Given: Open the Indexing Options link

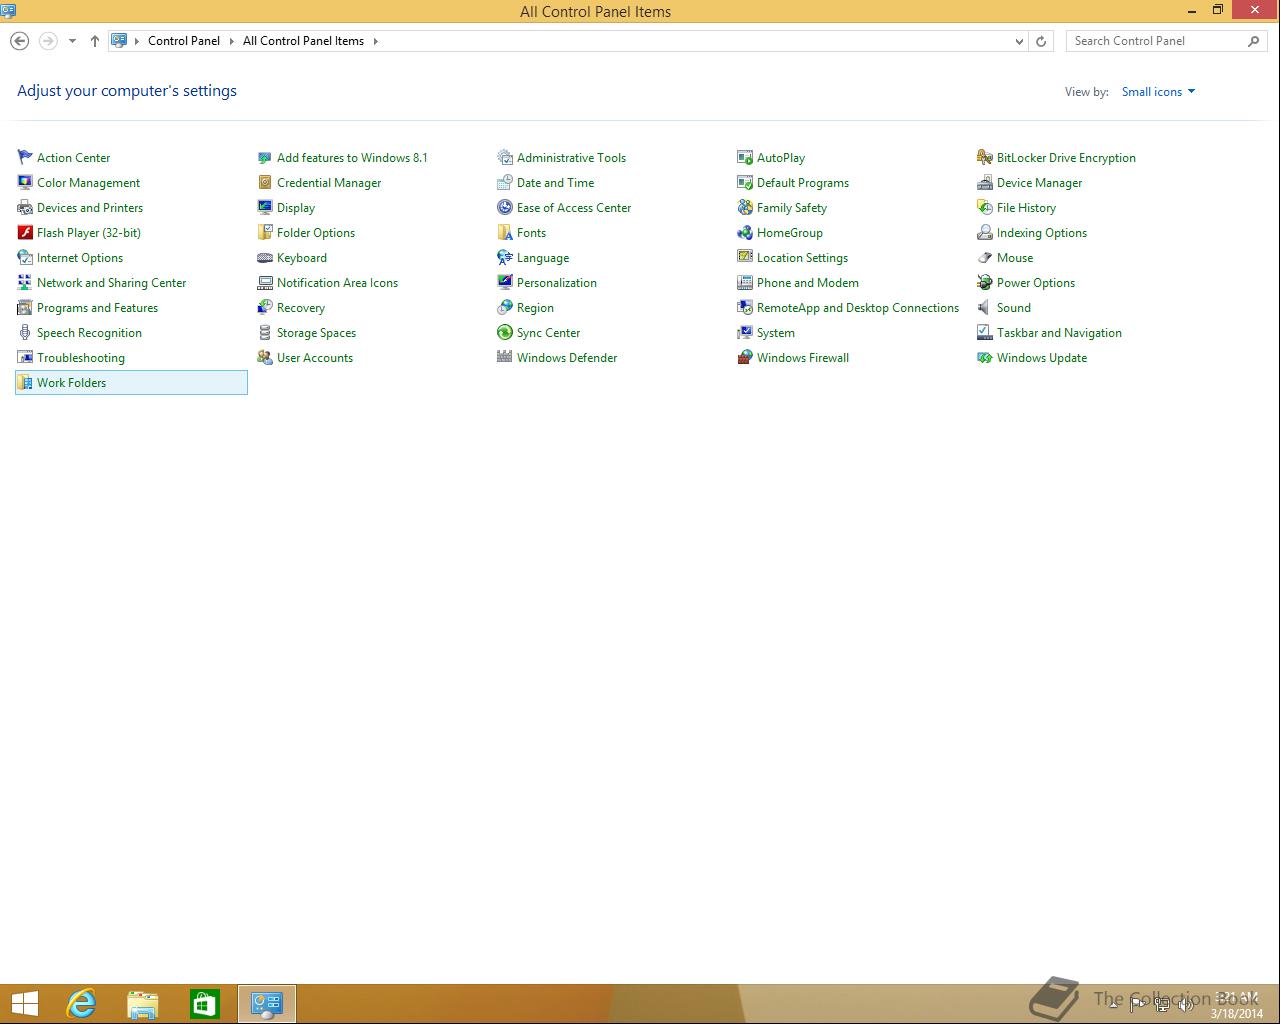Looking at the screenshot, I should (x=1042, y=233).
